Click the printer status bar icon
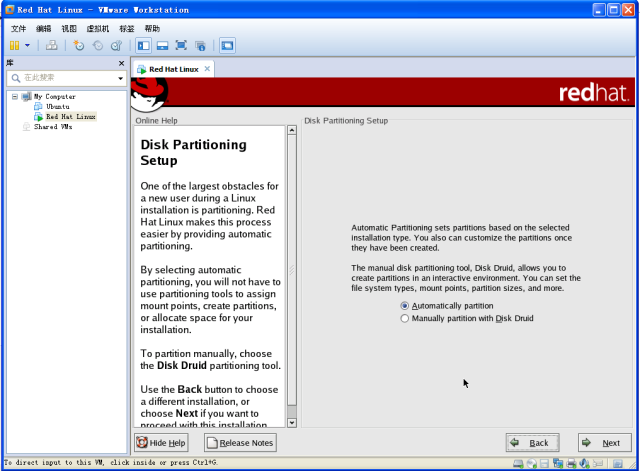The image size is (640, 471). (x=571, y=464)
